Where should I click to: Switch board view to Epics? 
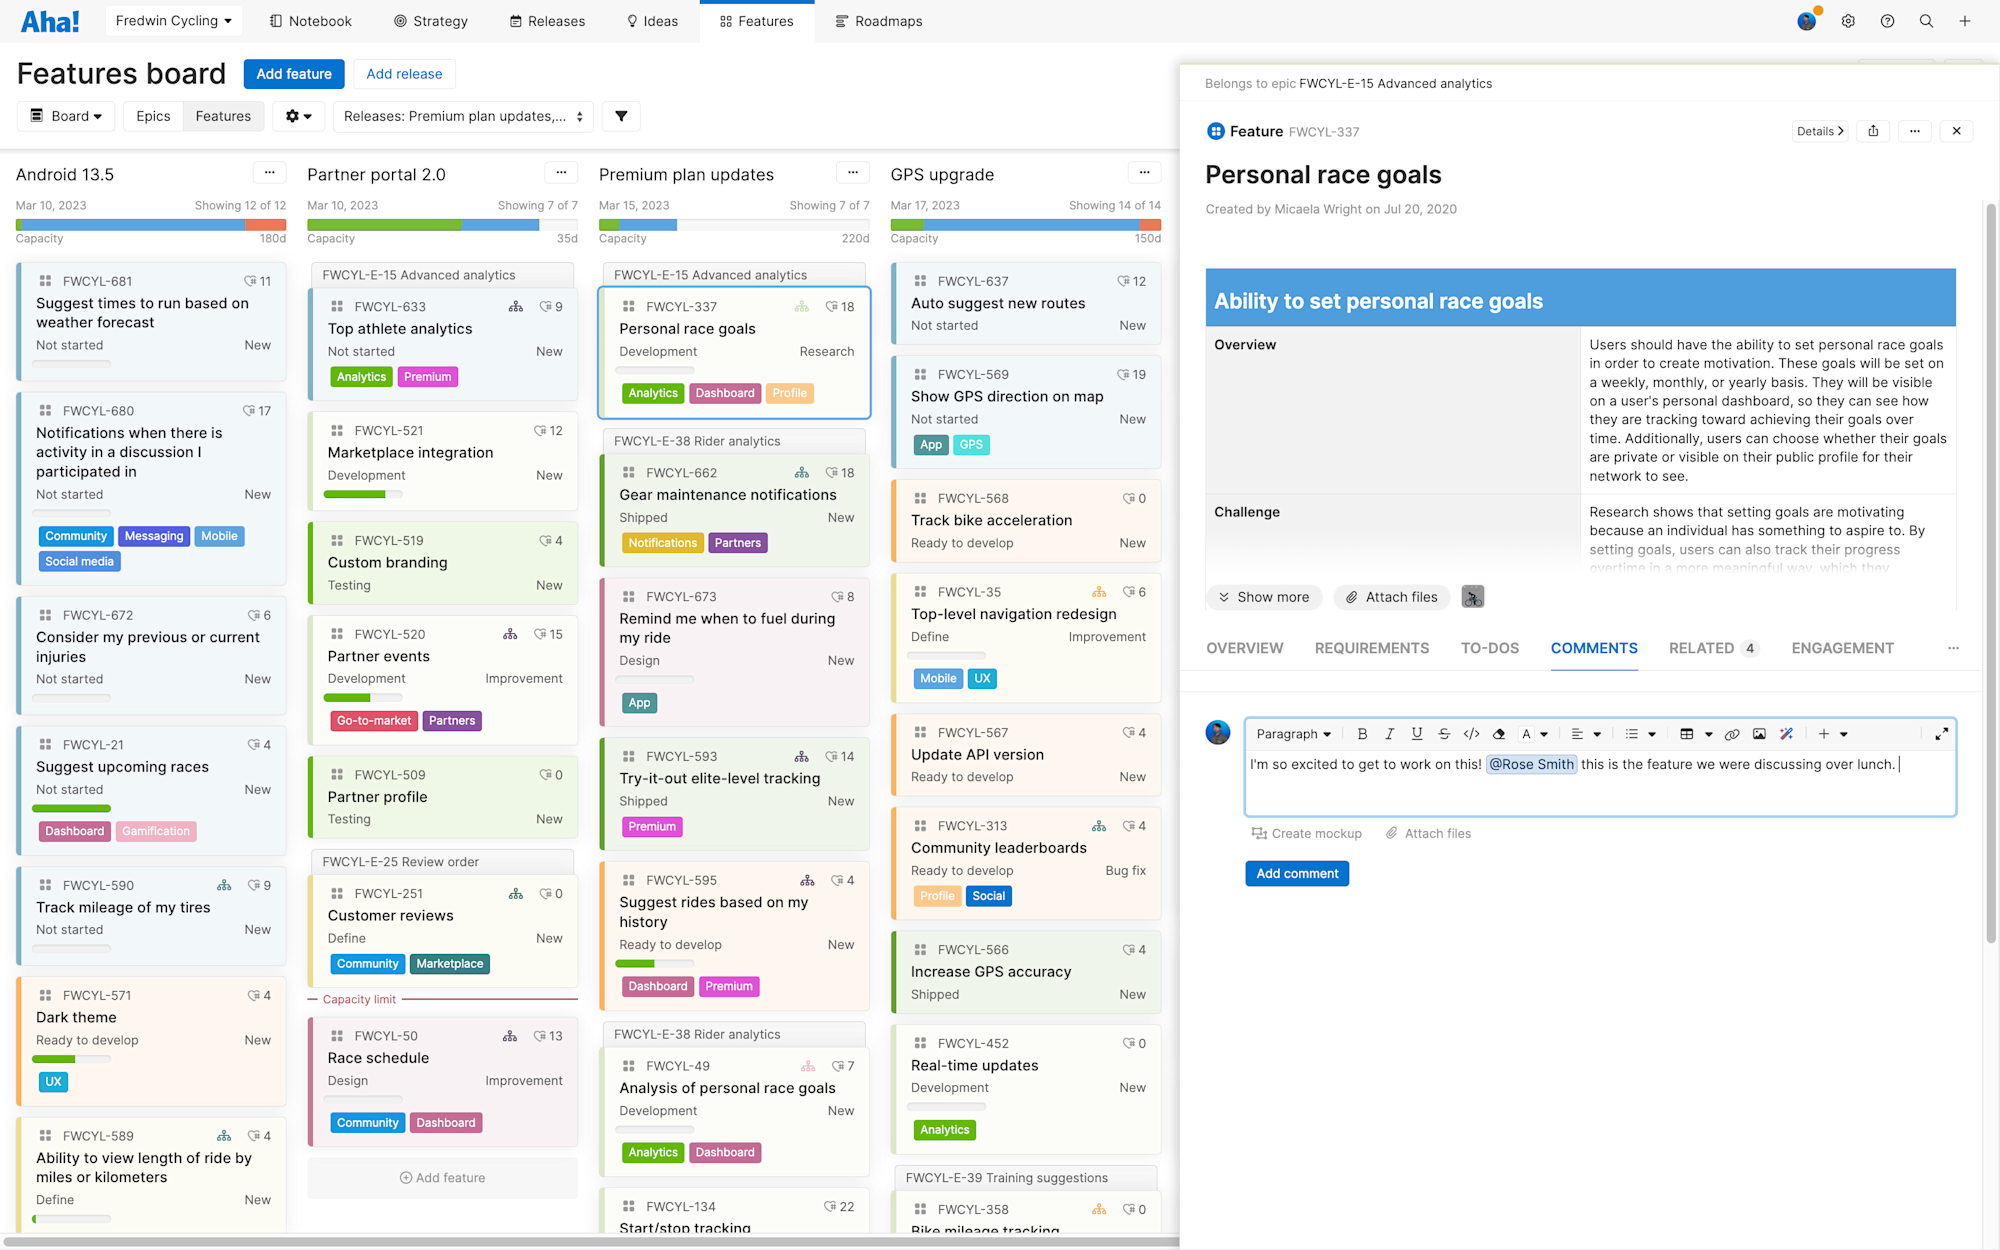coord(153,116)
